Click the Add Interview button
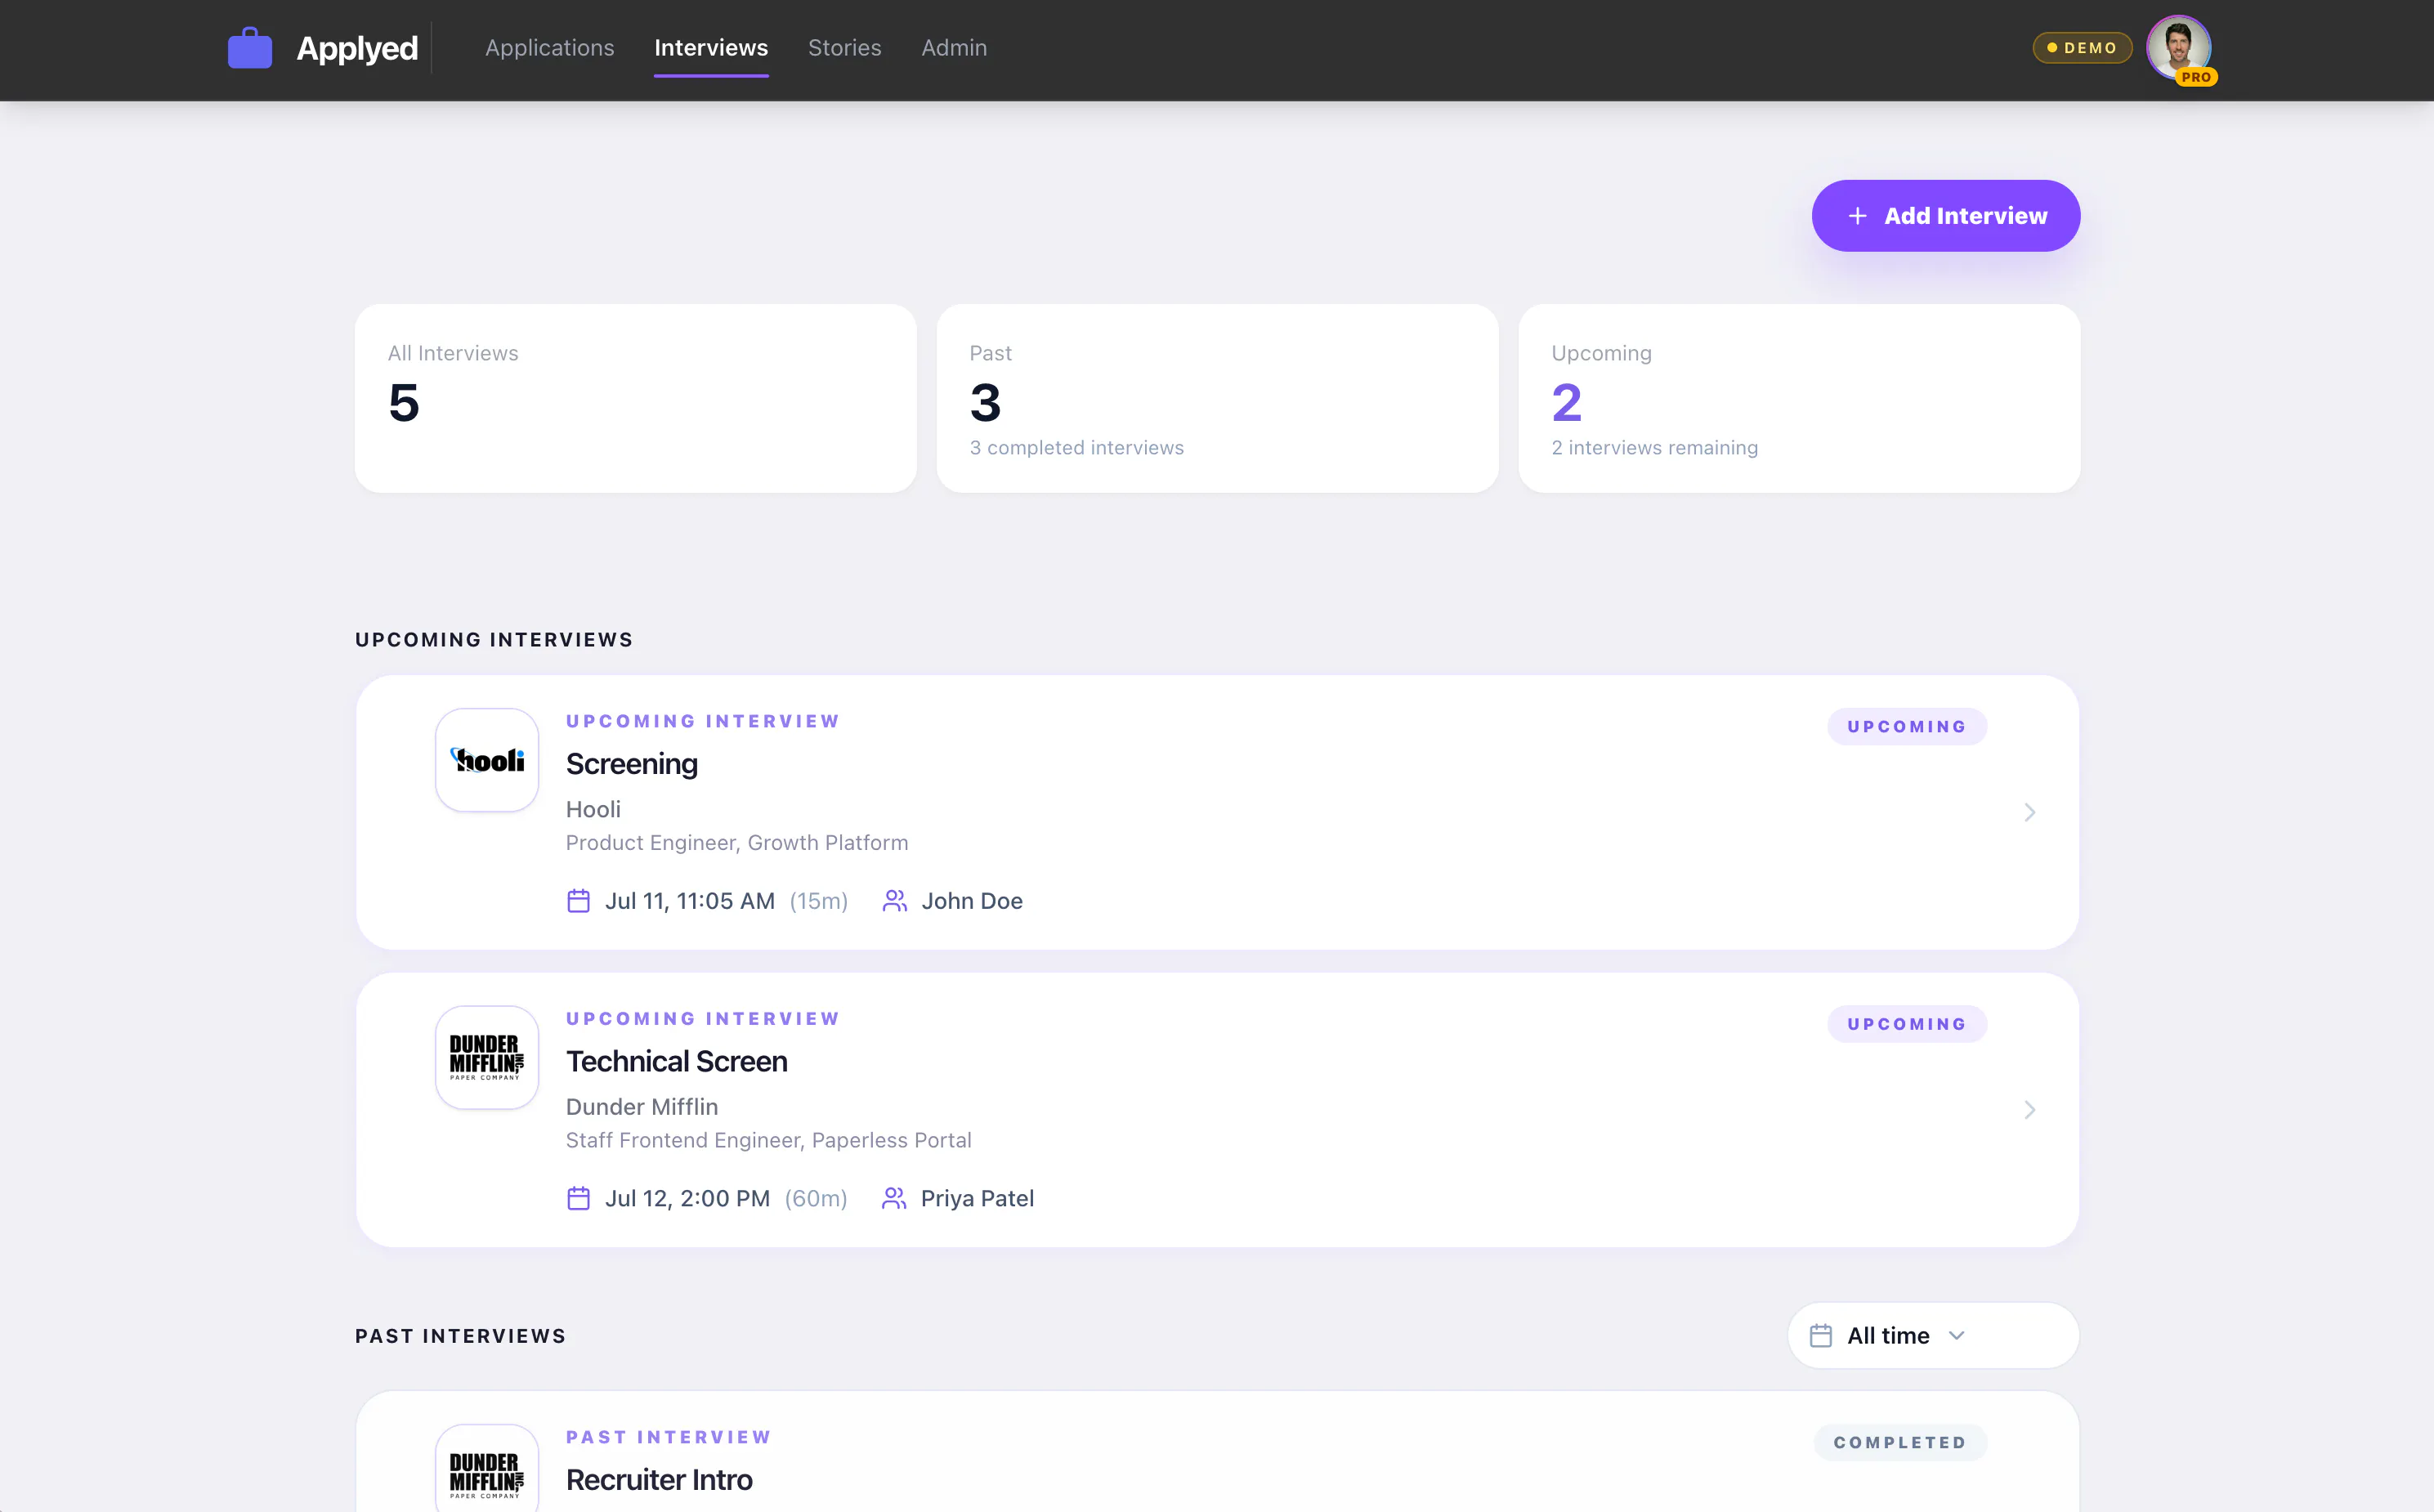 [x=1946, y=216]
